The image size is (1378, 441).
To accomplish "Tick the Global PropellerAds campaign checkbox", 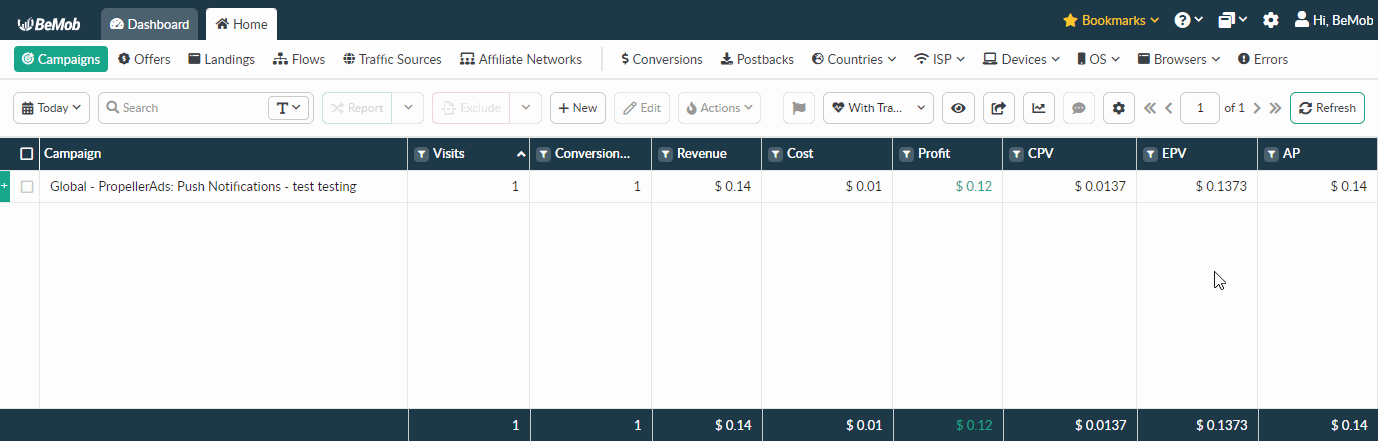I will (27, 186).
